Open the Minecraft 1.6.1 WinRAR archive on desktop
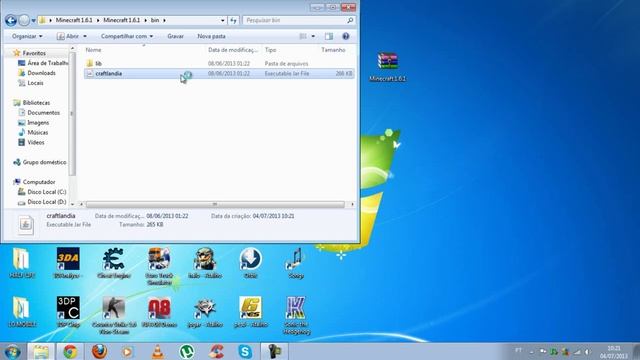 [387, 66]
